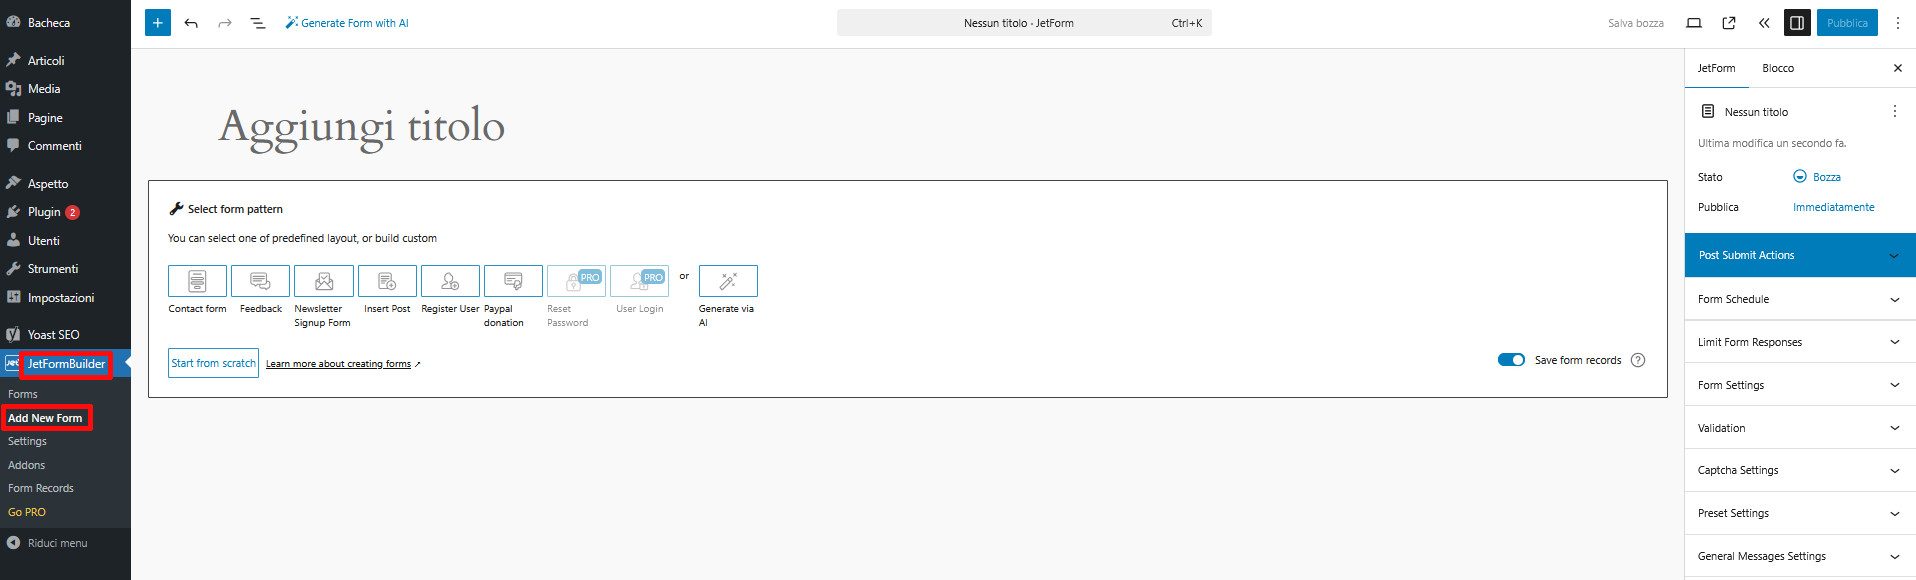Click Start from scratch button
This screenshot has width=1916, height=580.
pyautogui.click(x=213, y=363)
